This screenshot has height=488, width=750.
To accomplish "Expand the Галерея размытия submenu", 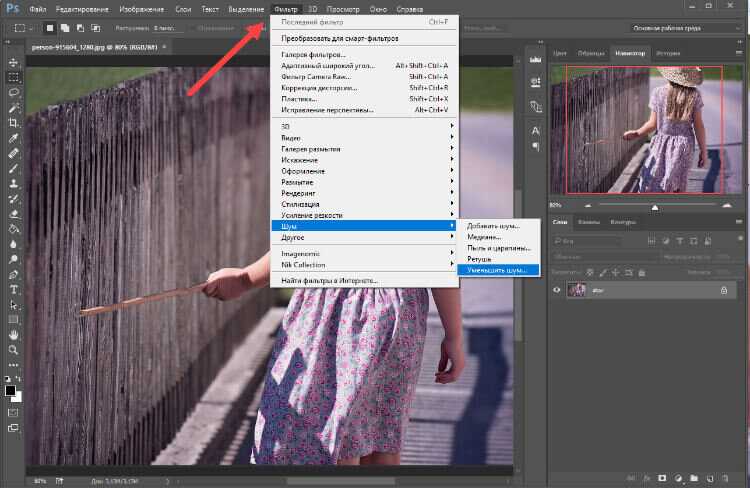I will click(x=364, y=149).
